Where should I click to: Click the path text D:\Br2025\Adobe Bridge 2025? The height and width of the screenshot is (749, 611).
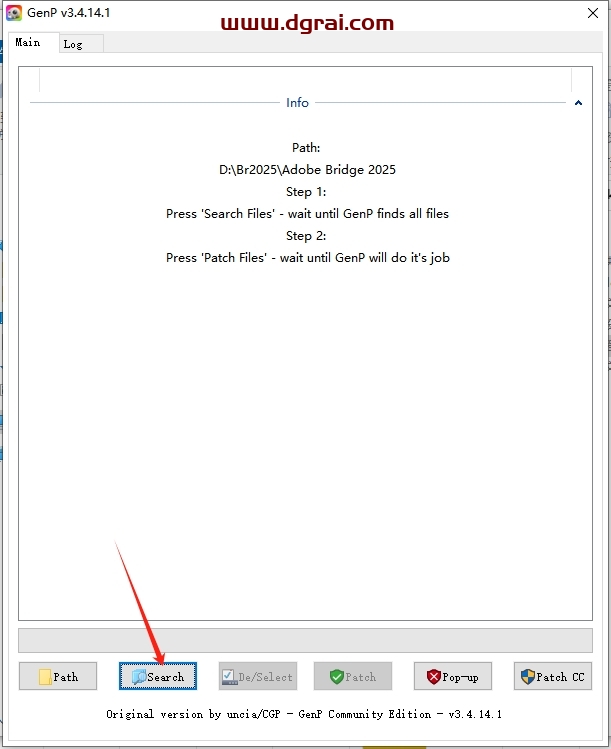pyautogui.click(x=307, y=170)
